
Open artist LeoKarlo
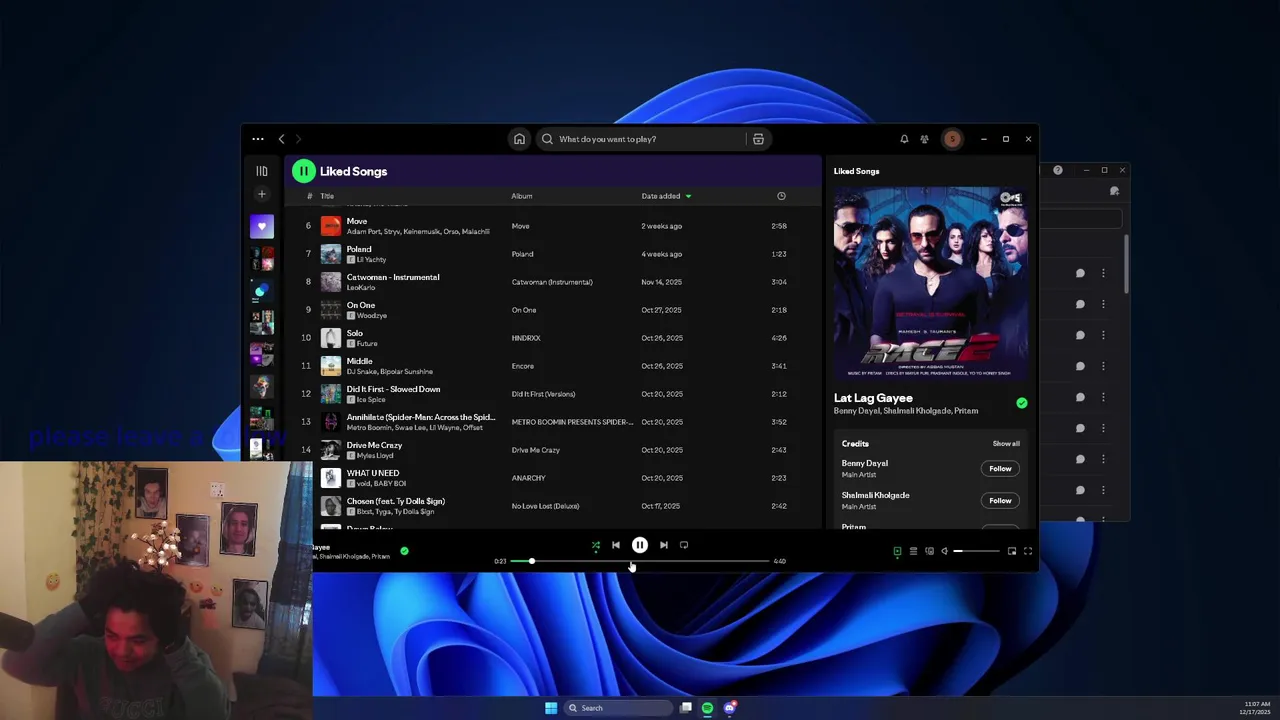click(361, 288)
